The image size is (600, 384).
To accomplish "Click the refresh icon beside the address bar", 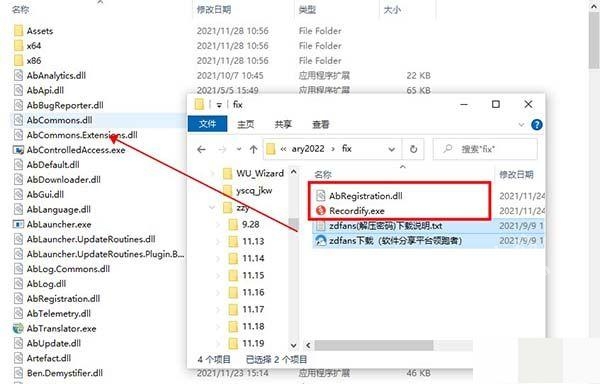I will tap(413, 149).
